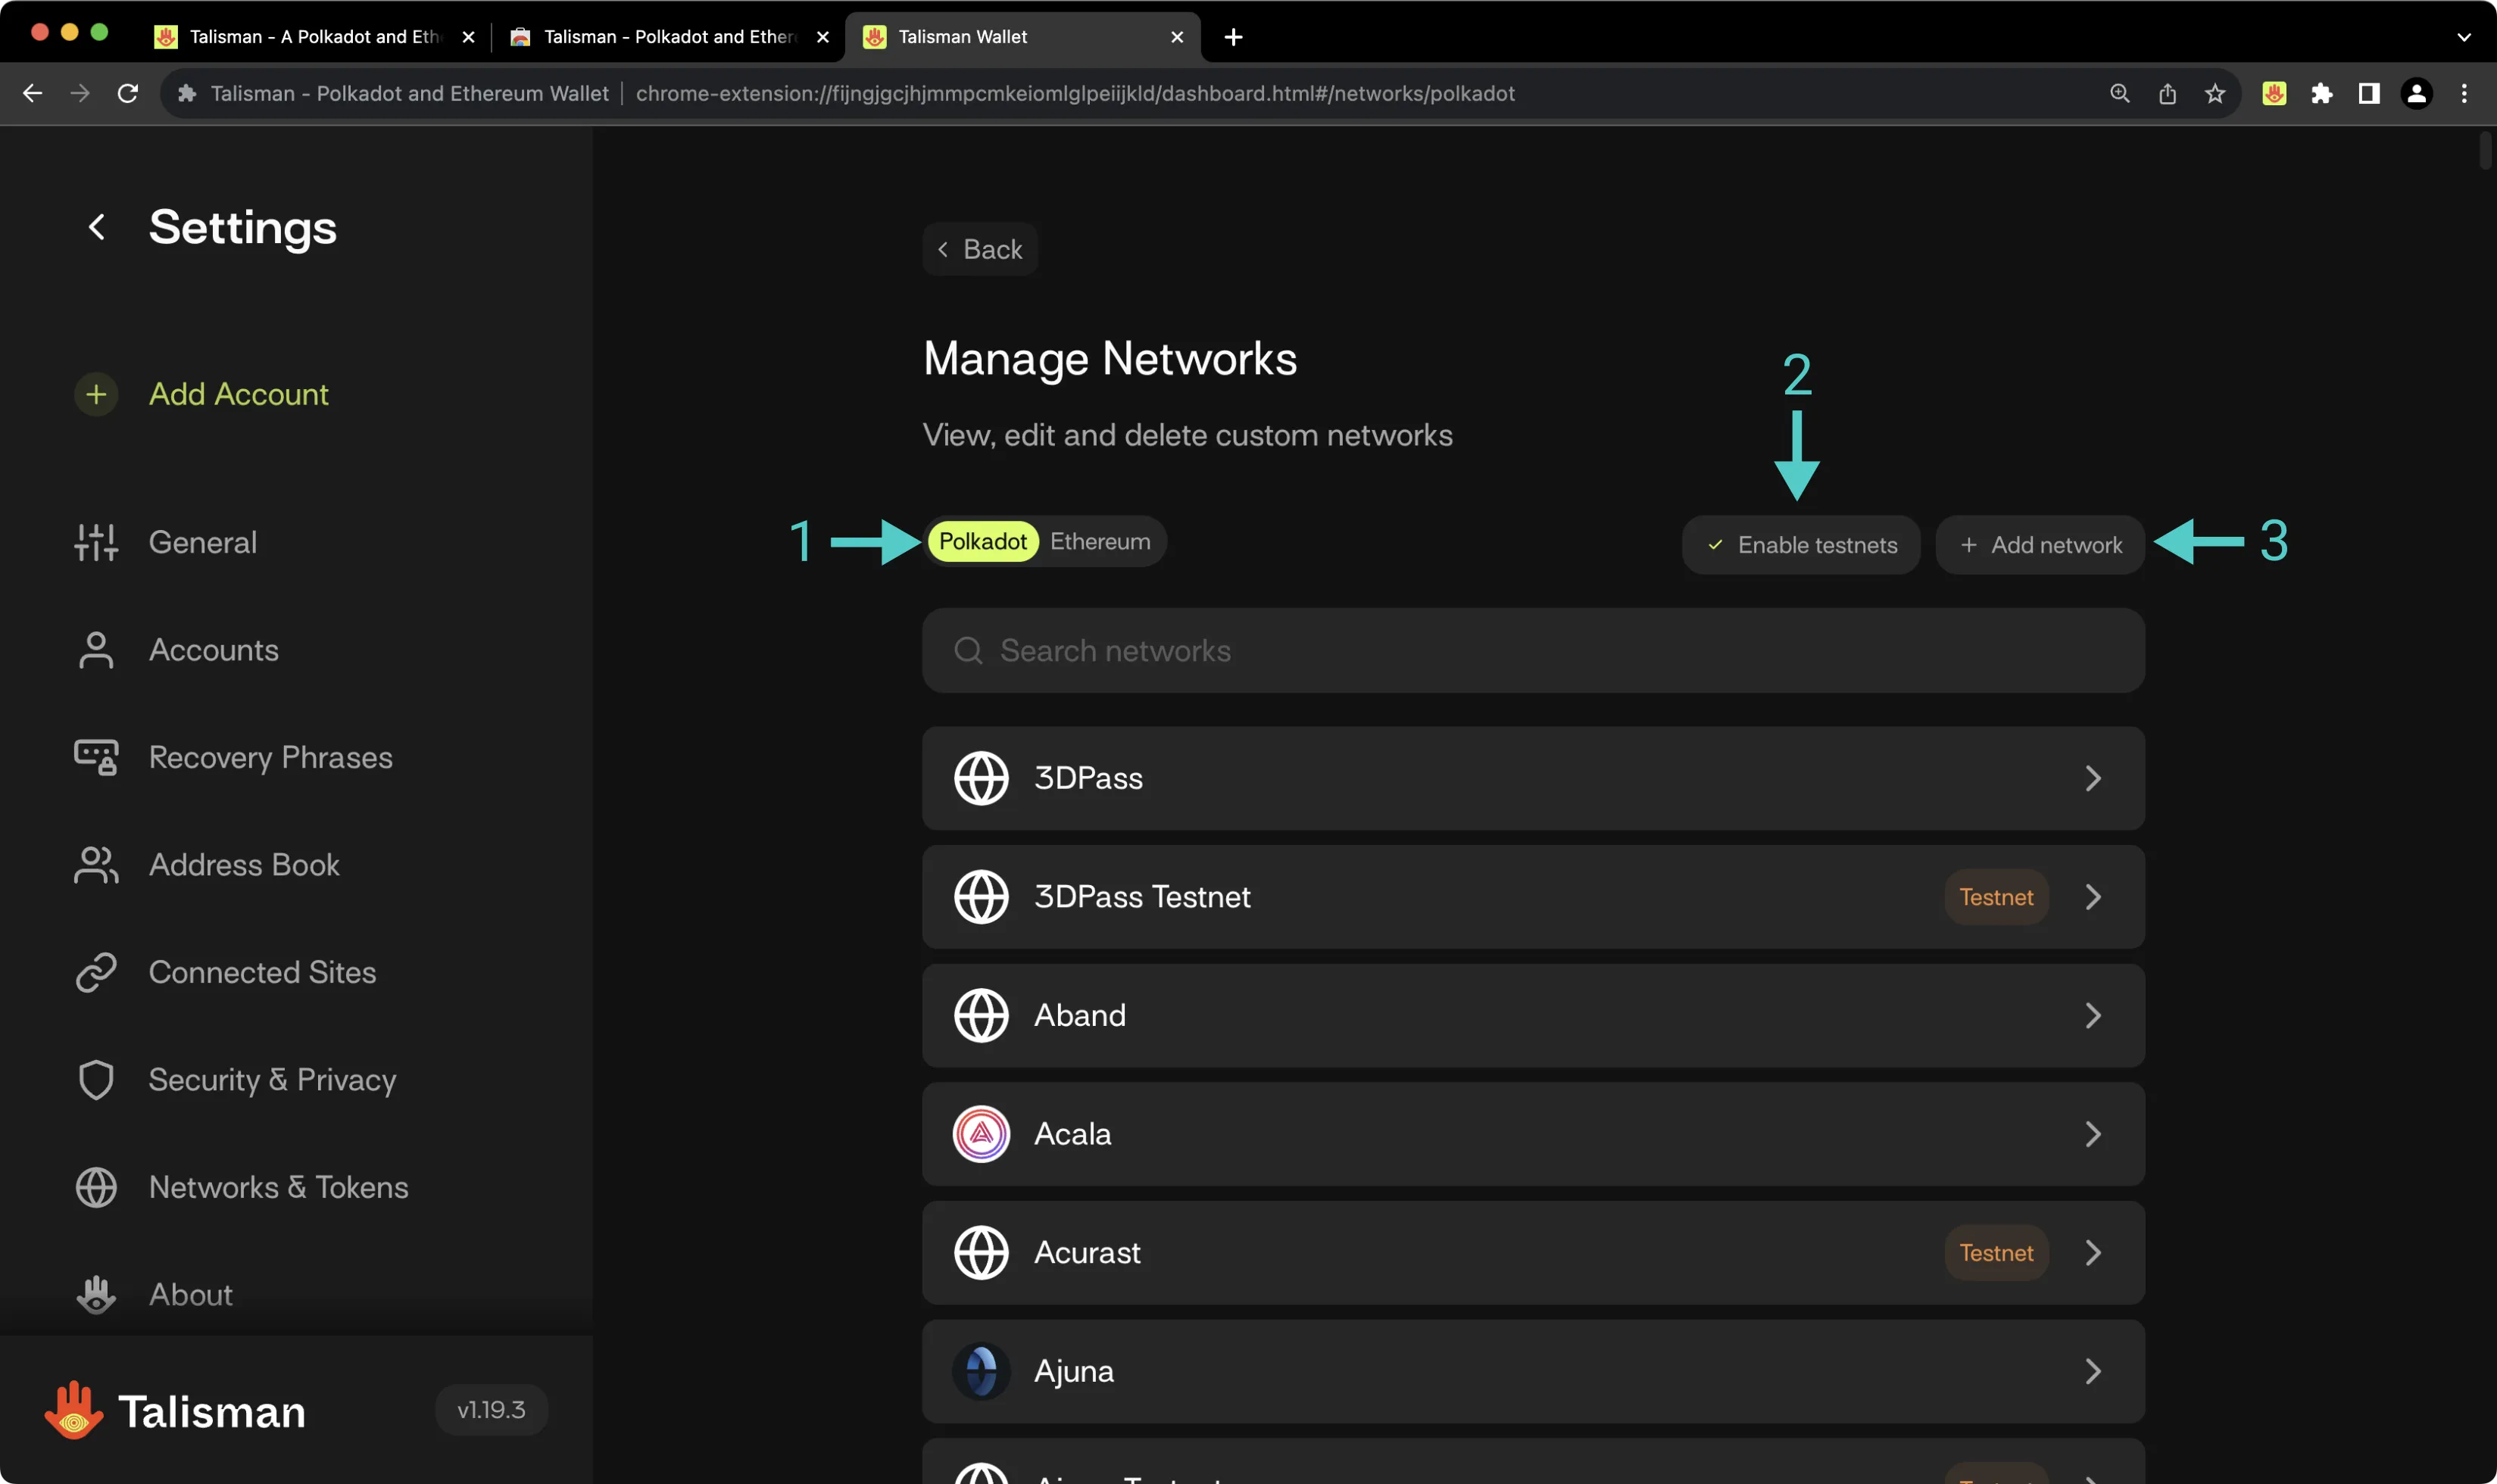This screenshot has width=2497, height=1484.
Task: Click the green plus Add Account icon
Action: [x=96, y=394]
